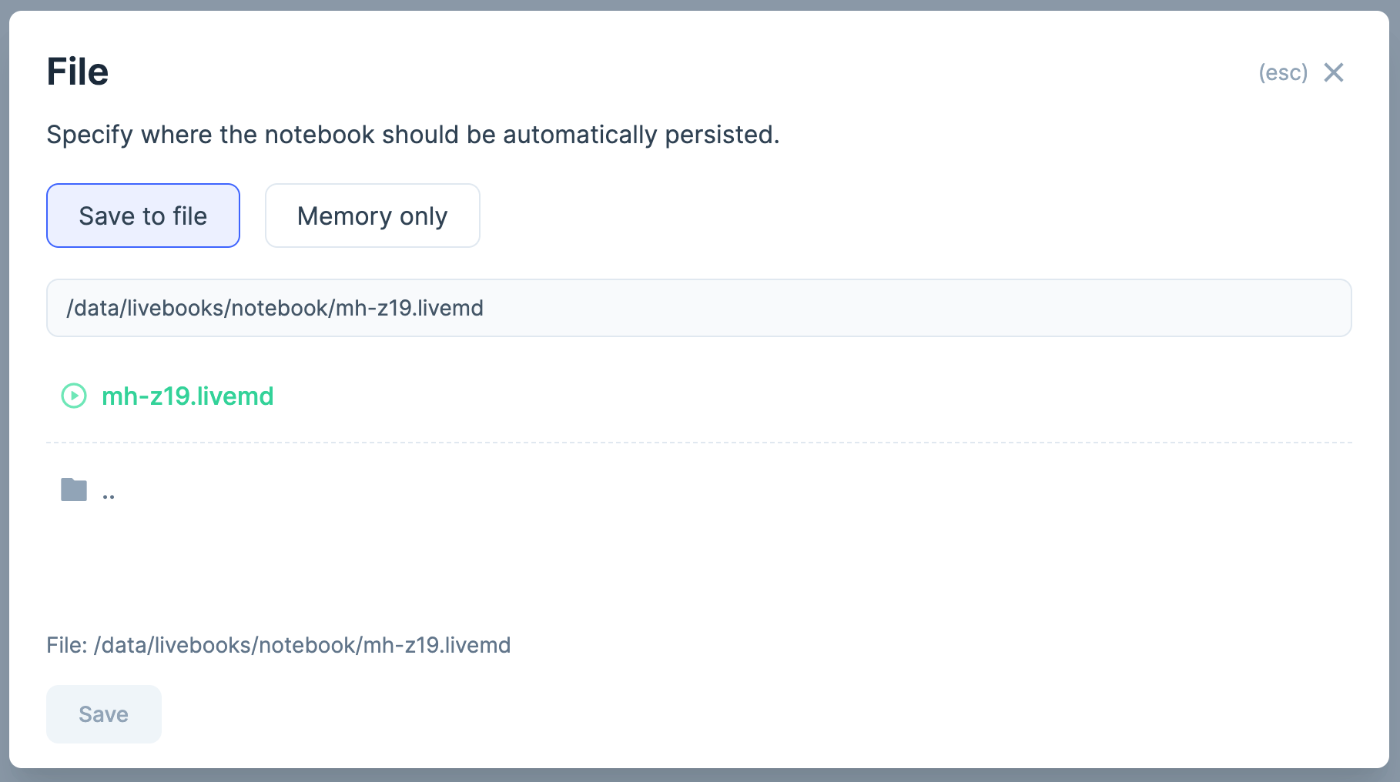Close the File dialog with the X icon
The image size is (1400, 782).
click(1333, 72)
